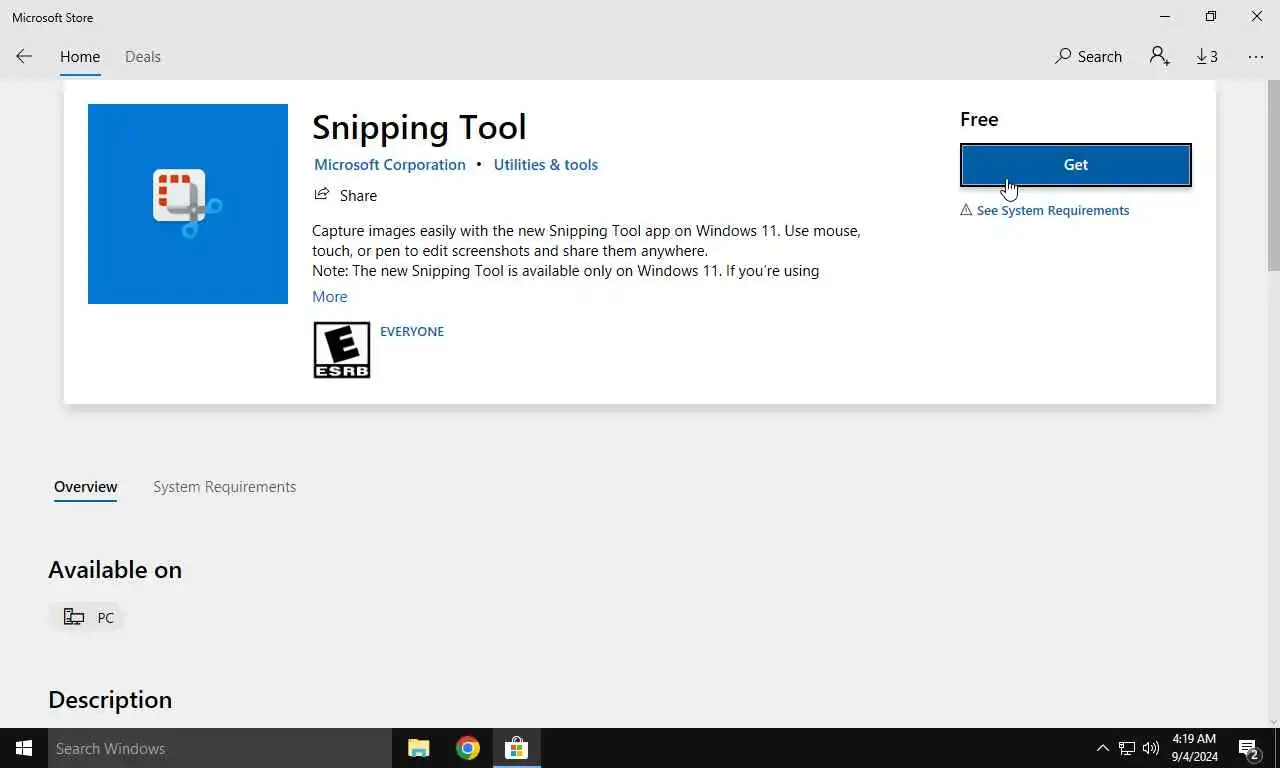Open the See more ellipsis menu
This screenshot has width=1280, height=768.
point(1256,57)
